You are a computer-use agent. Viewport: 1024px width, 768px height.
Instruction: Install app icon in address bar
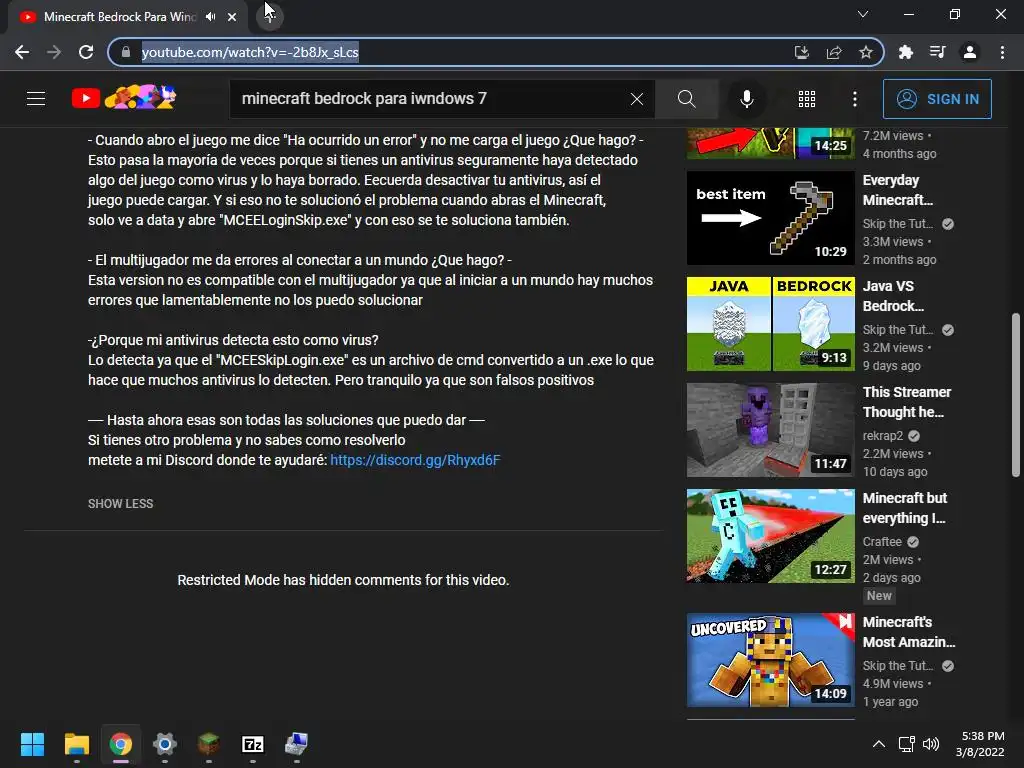pyautogui.click(x=801, y=52)
